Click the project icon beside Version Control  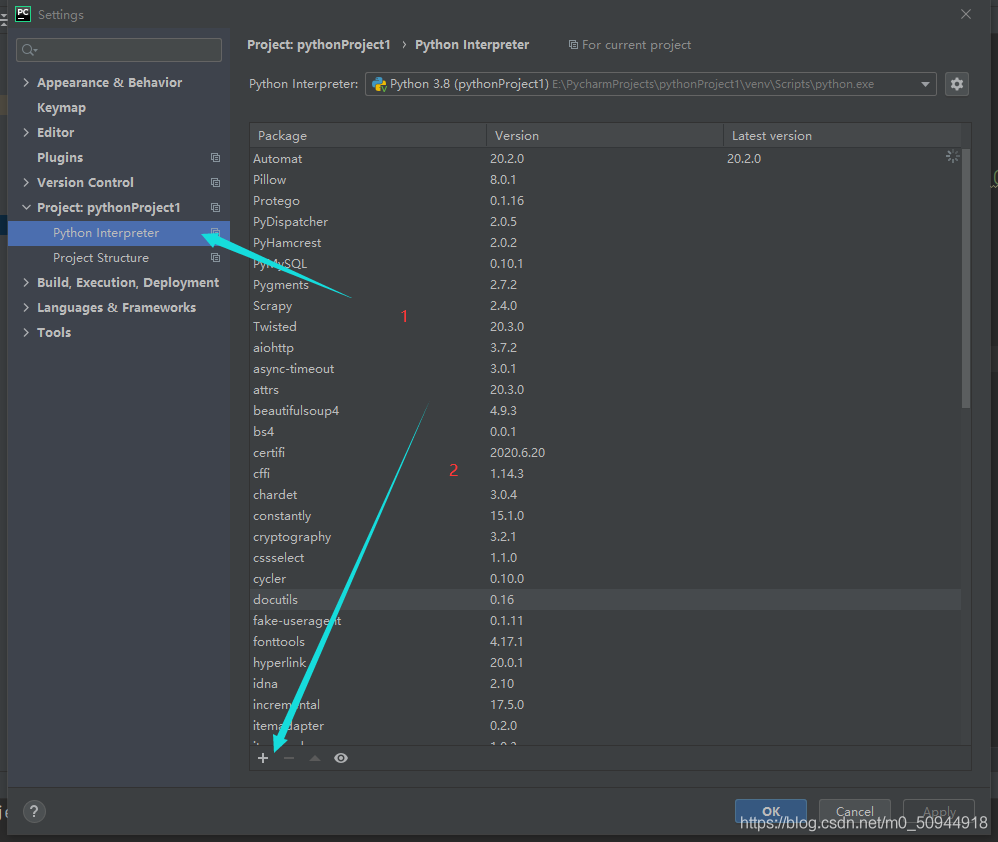[x=215, y=183]
